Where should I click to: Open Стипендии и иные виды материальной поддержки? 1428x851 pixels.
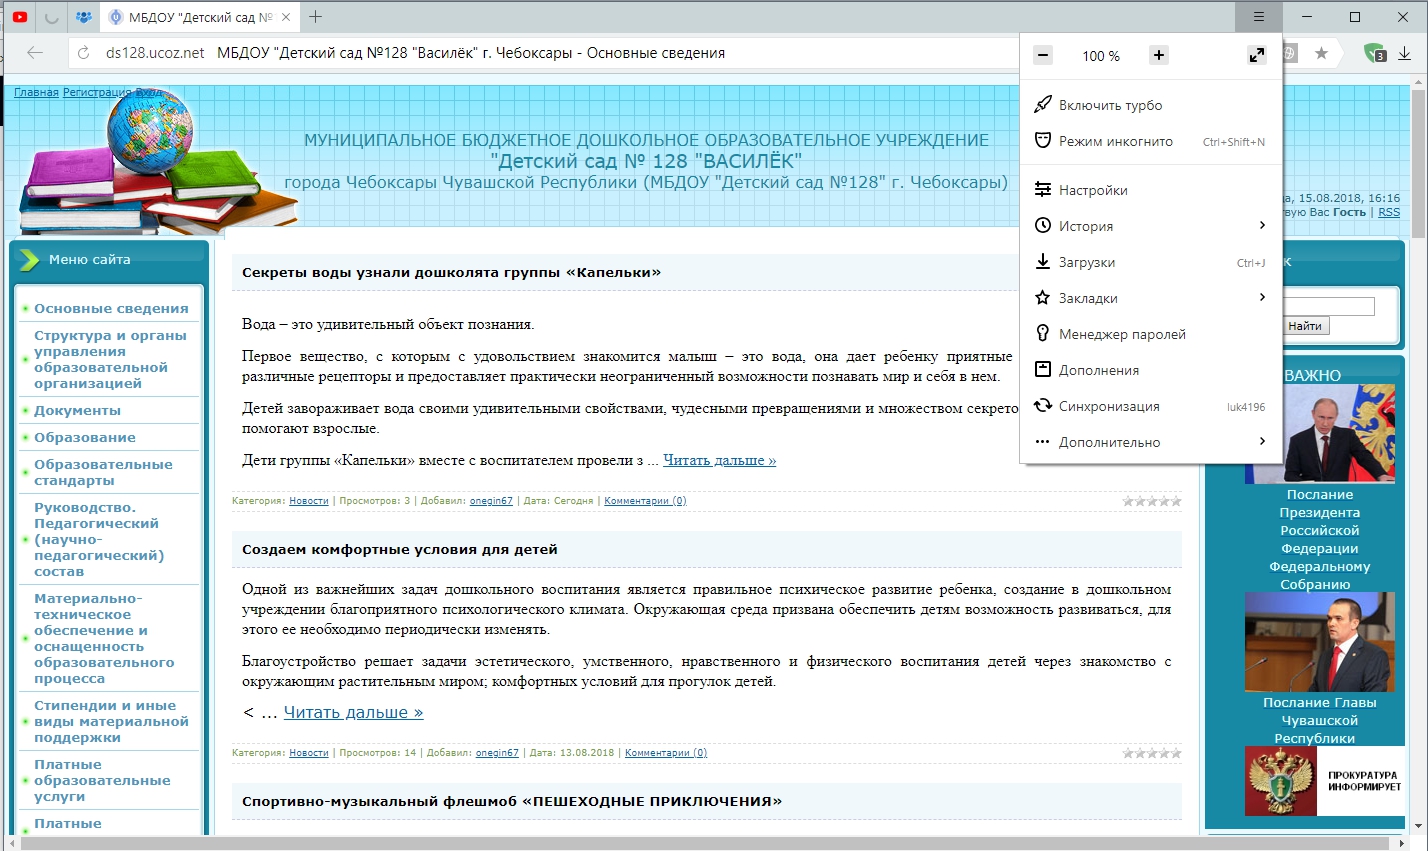(111, 722)
